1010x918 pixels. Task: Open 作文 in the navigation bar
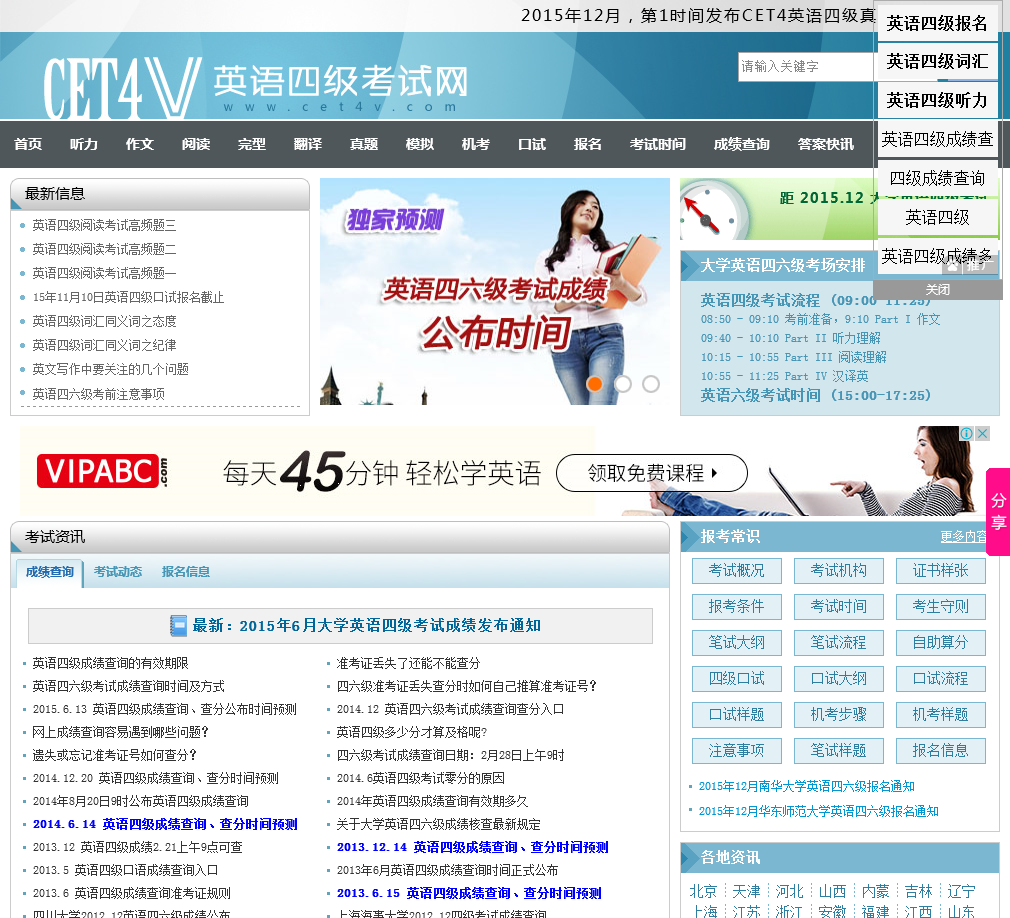(x=140, y=144)
